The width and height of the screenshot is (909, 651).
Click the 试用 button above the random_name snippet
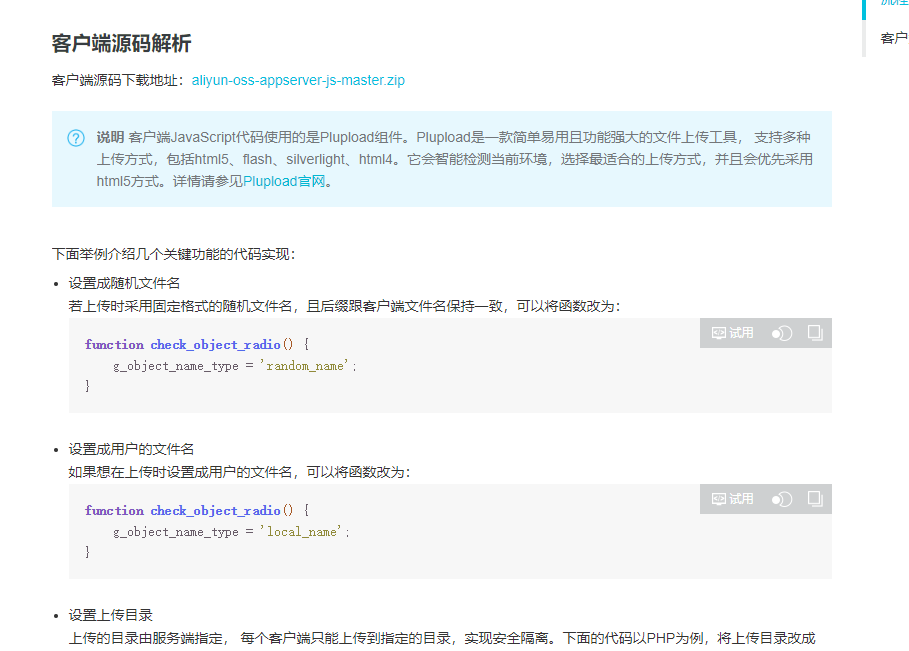point(731,332)
